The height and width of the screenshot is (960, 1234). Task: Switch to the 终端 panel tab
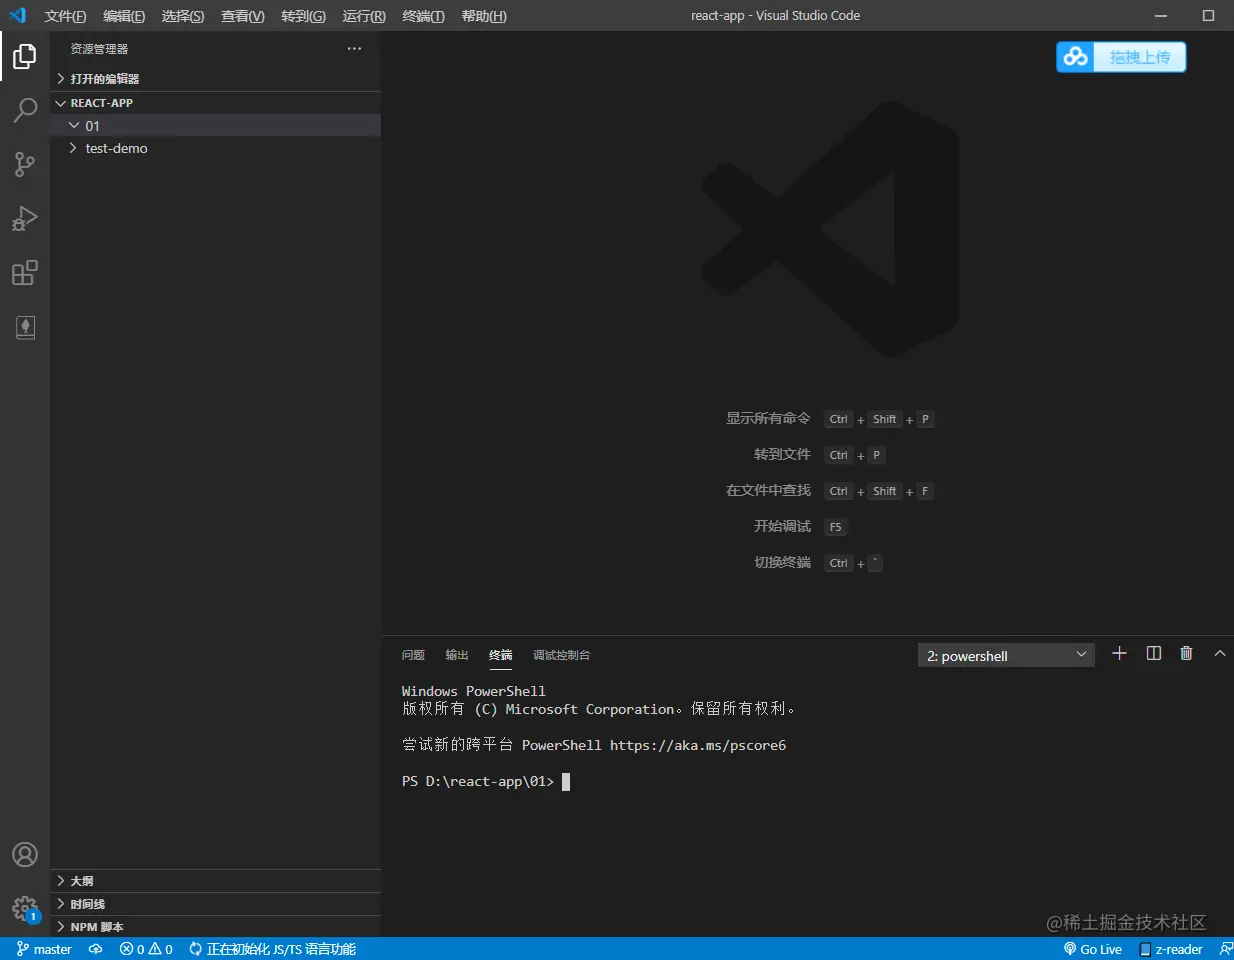click(500, 655)
